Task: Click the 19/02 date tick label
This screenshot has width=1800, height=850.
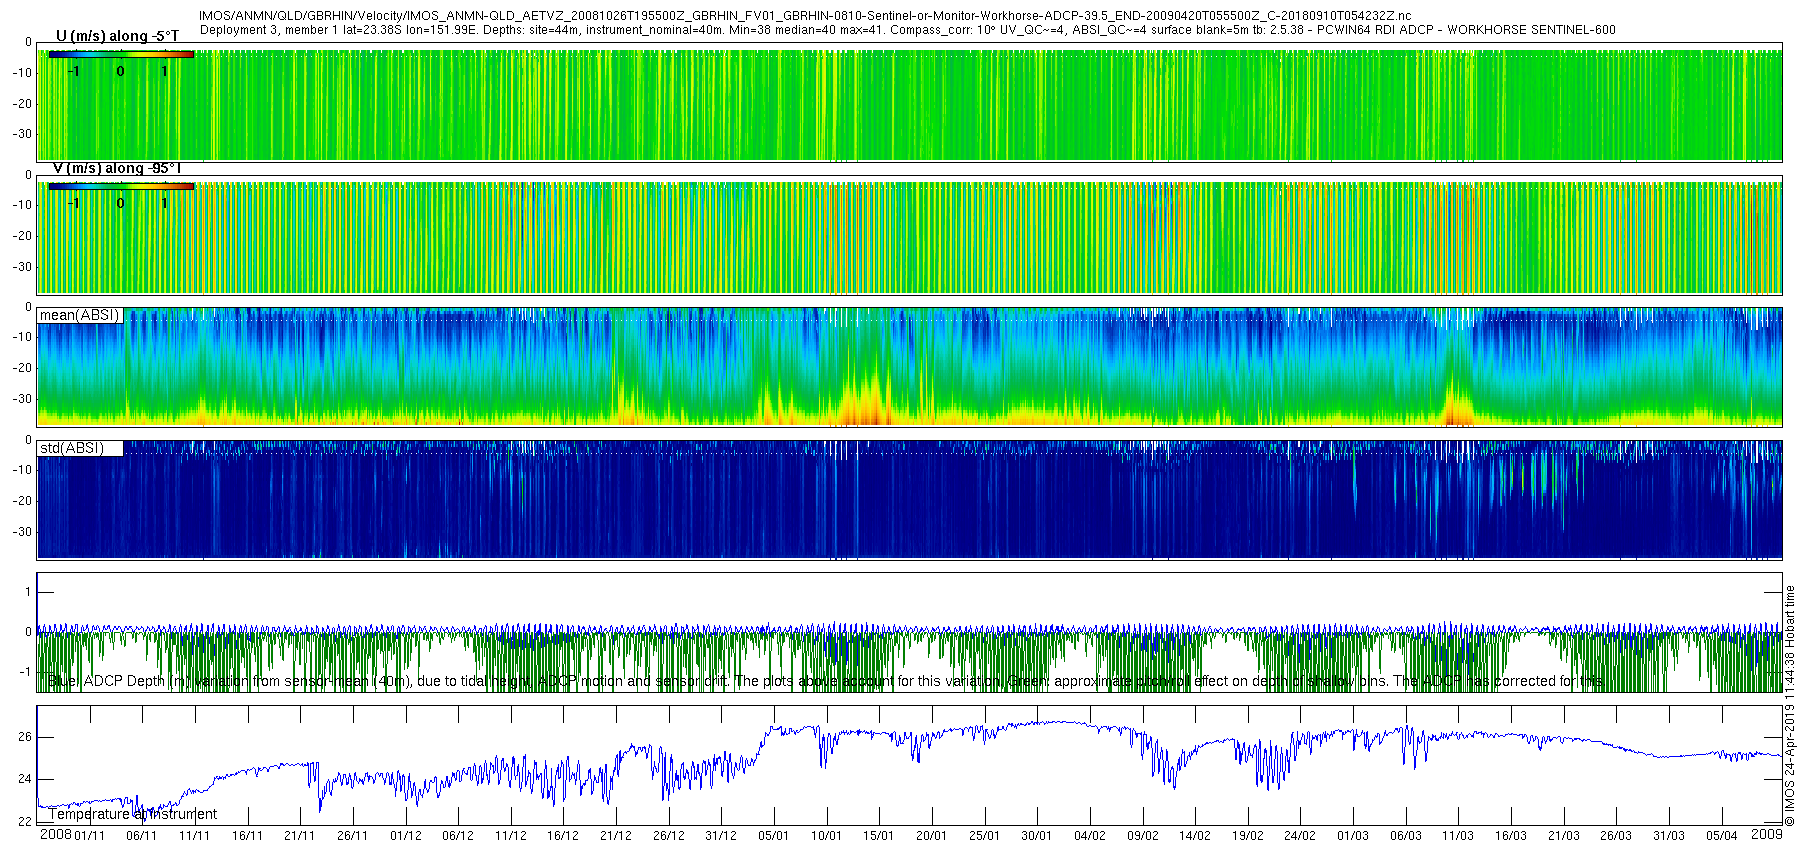Action: [1247, 836]
